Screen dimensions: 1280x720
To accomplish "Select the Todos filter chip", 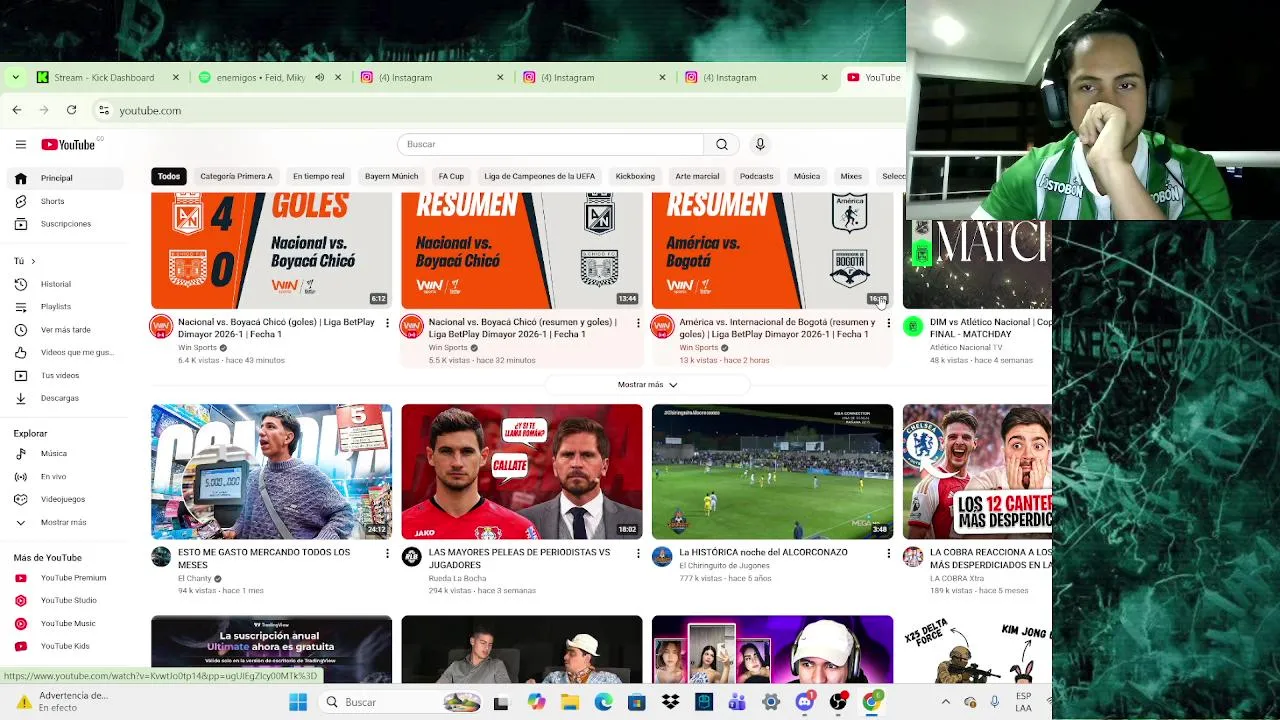I will coord(169,176).
